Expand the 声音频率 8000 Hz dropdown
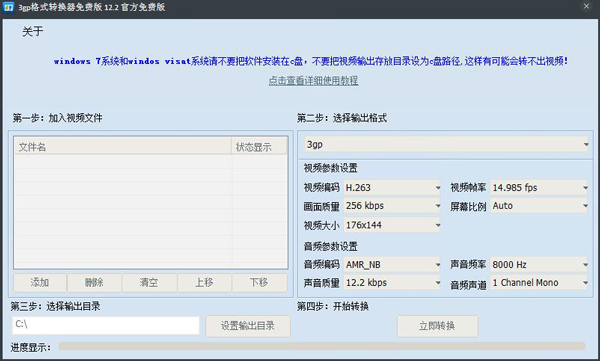 click(x=539, y=265)
